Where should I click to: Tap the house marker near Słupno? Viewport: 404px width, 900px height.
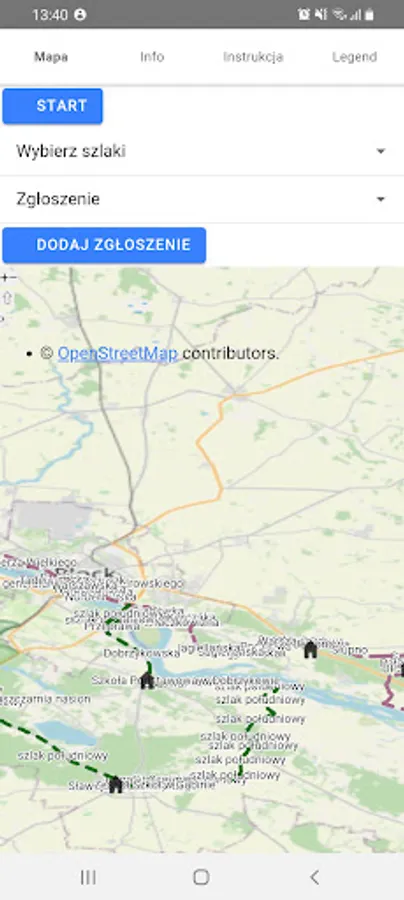tap(310, 650)
